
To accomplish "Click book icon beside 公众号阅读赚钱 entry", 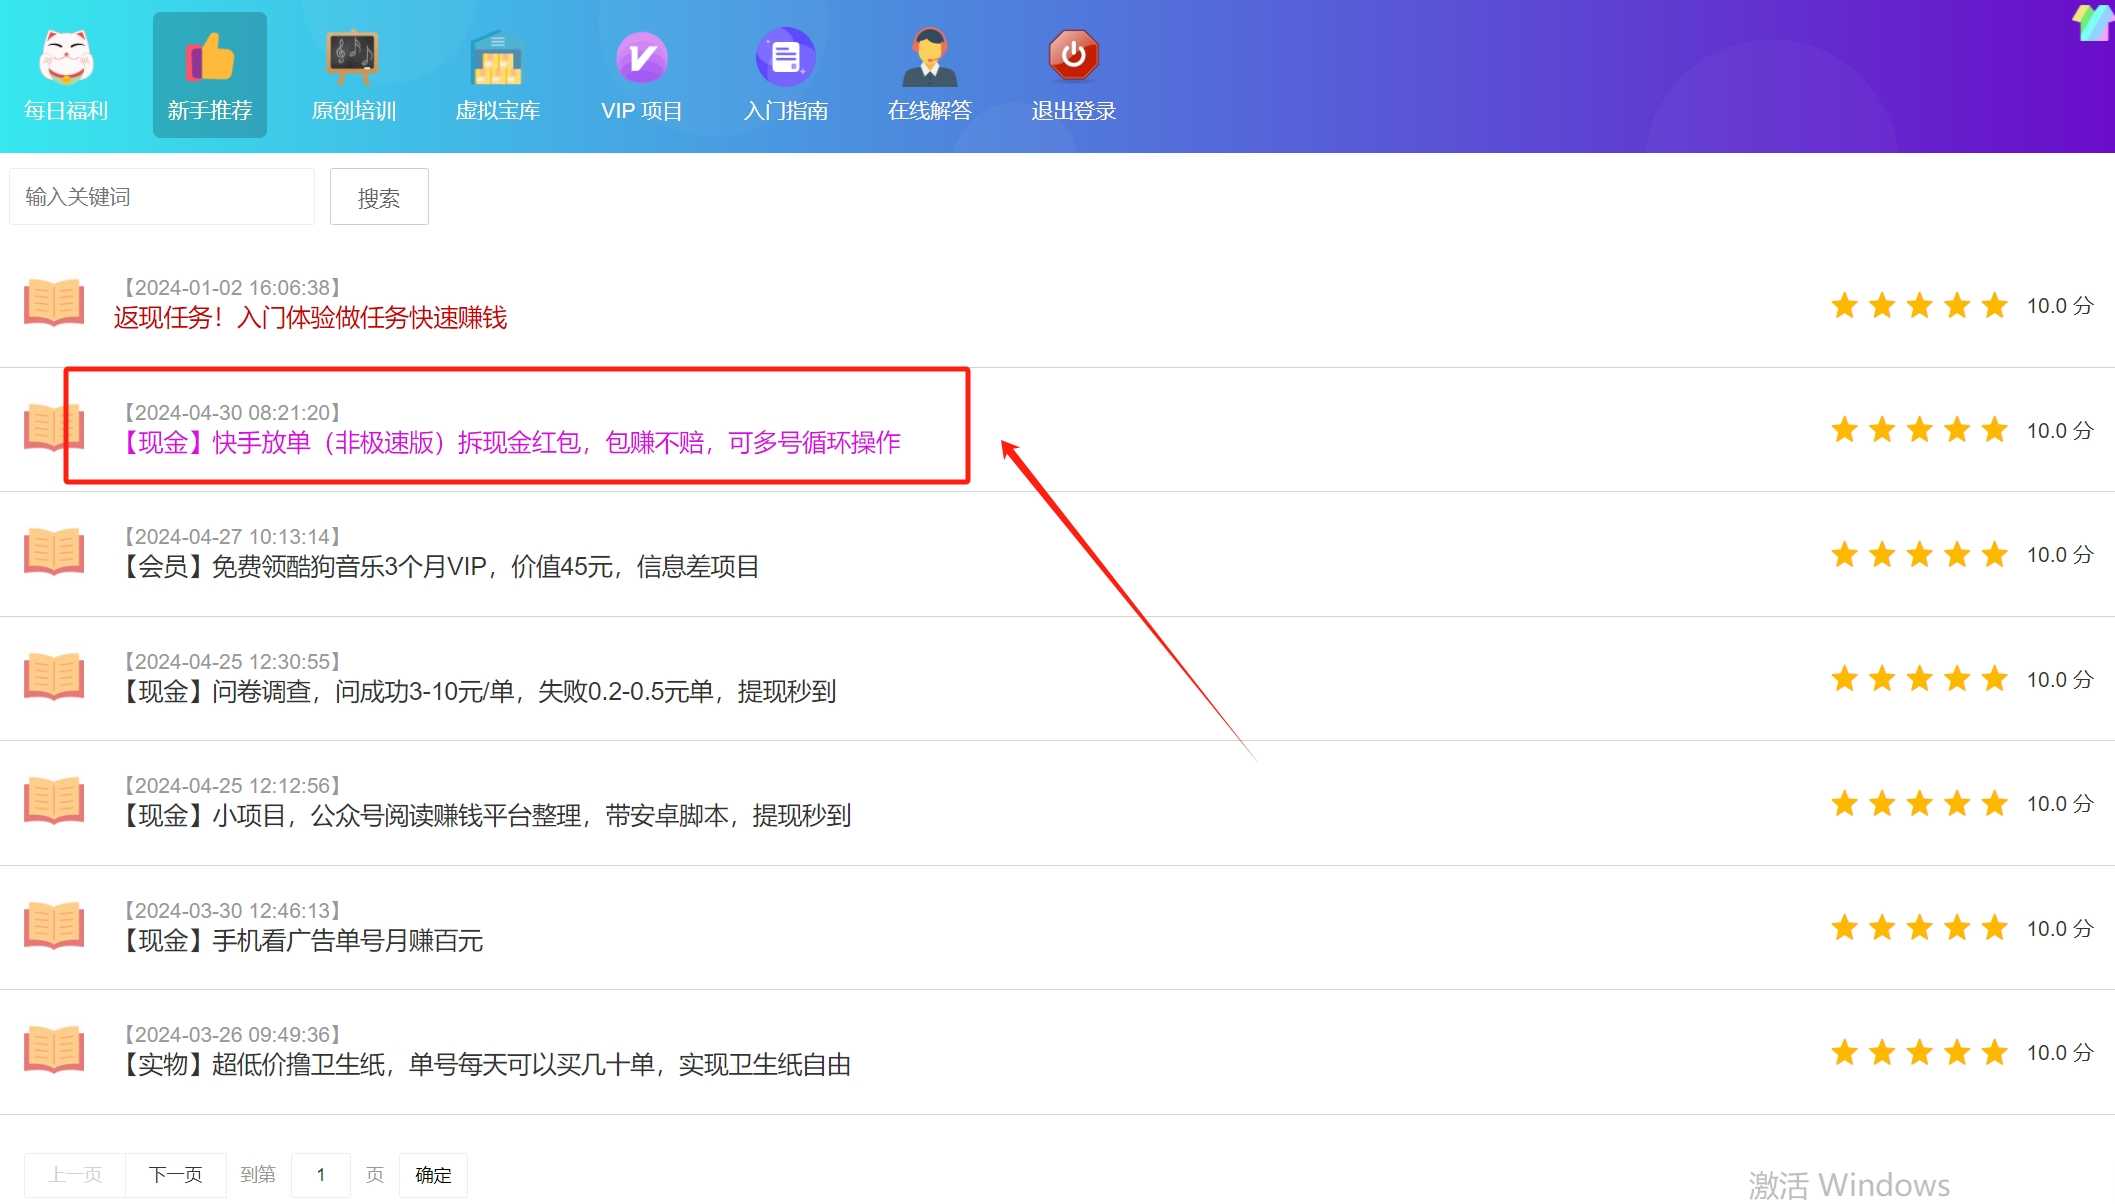I will click(x=54, y=800).
